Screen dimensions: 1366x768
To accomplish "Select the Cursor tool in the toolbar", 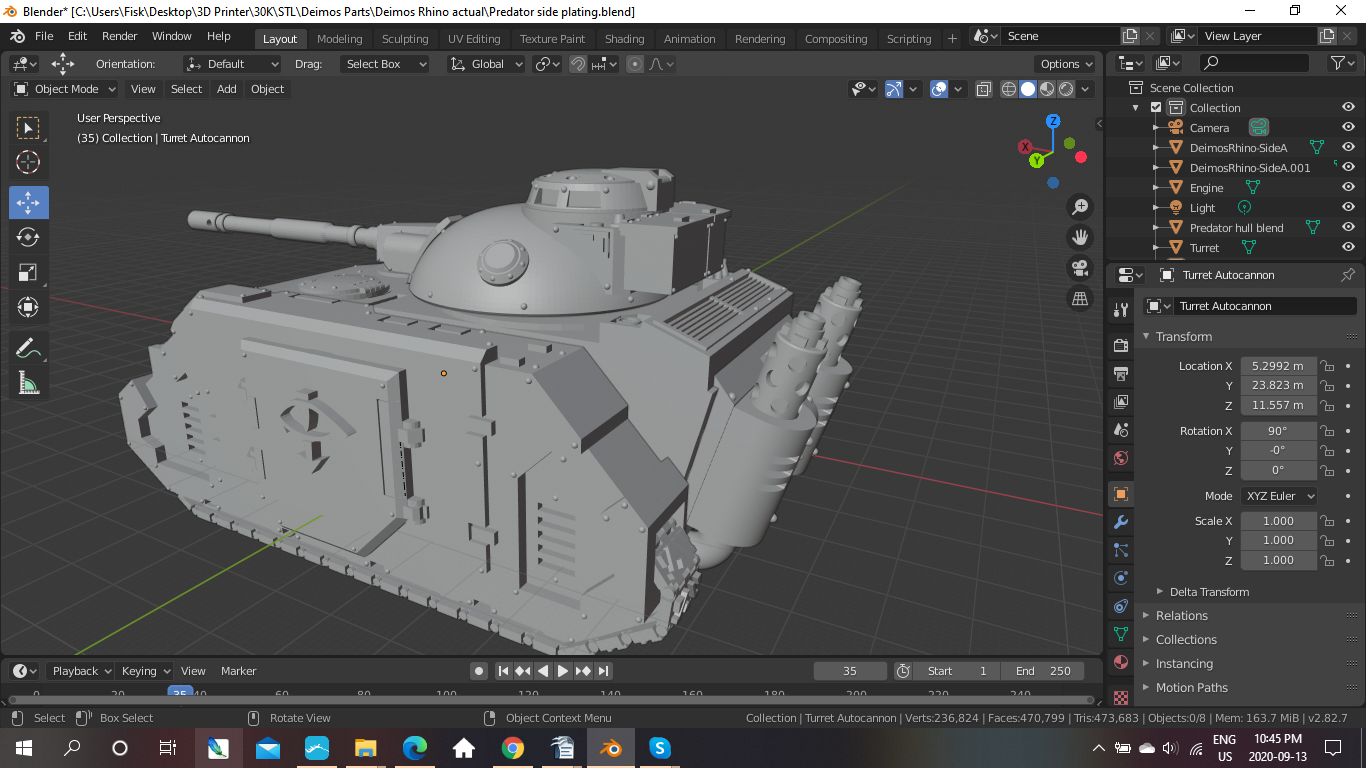I will pyautogui.click(x=28, y=163).
